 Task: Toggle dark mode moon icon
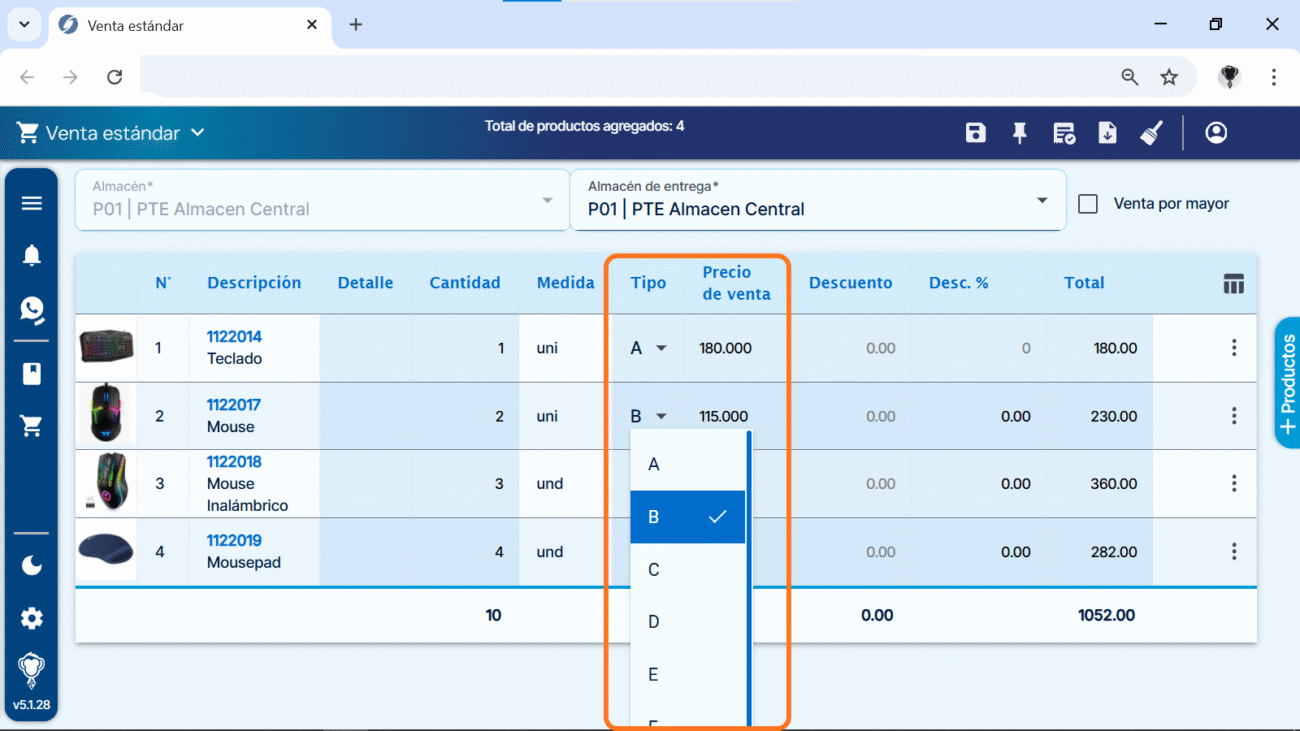pos(32,566)
